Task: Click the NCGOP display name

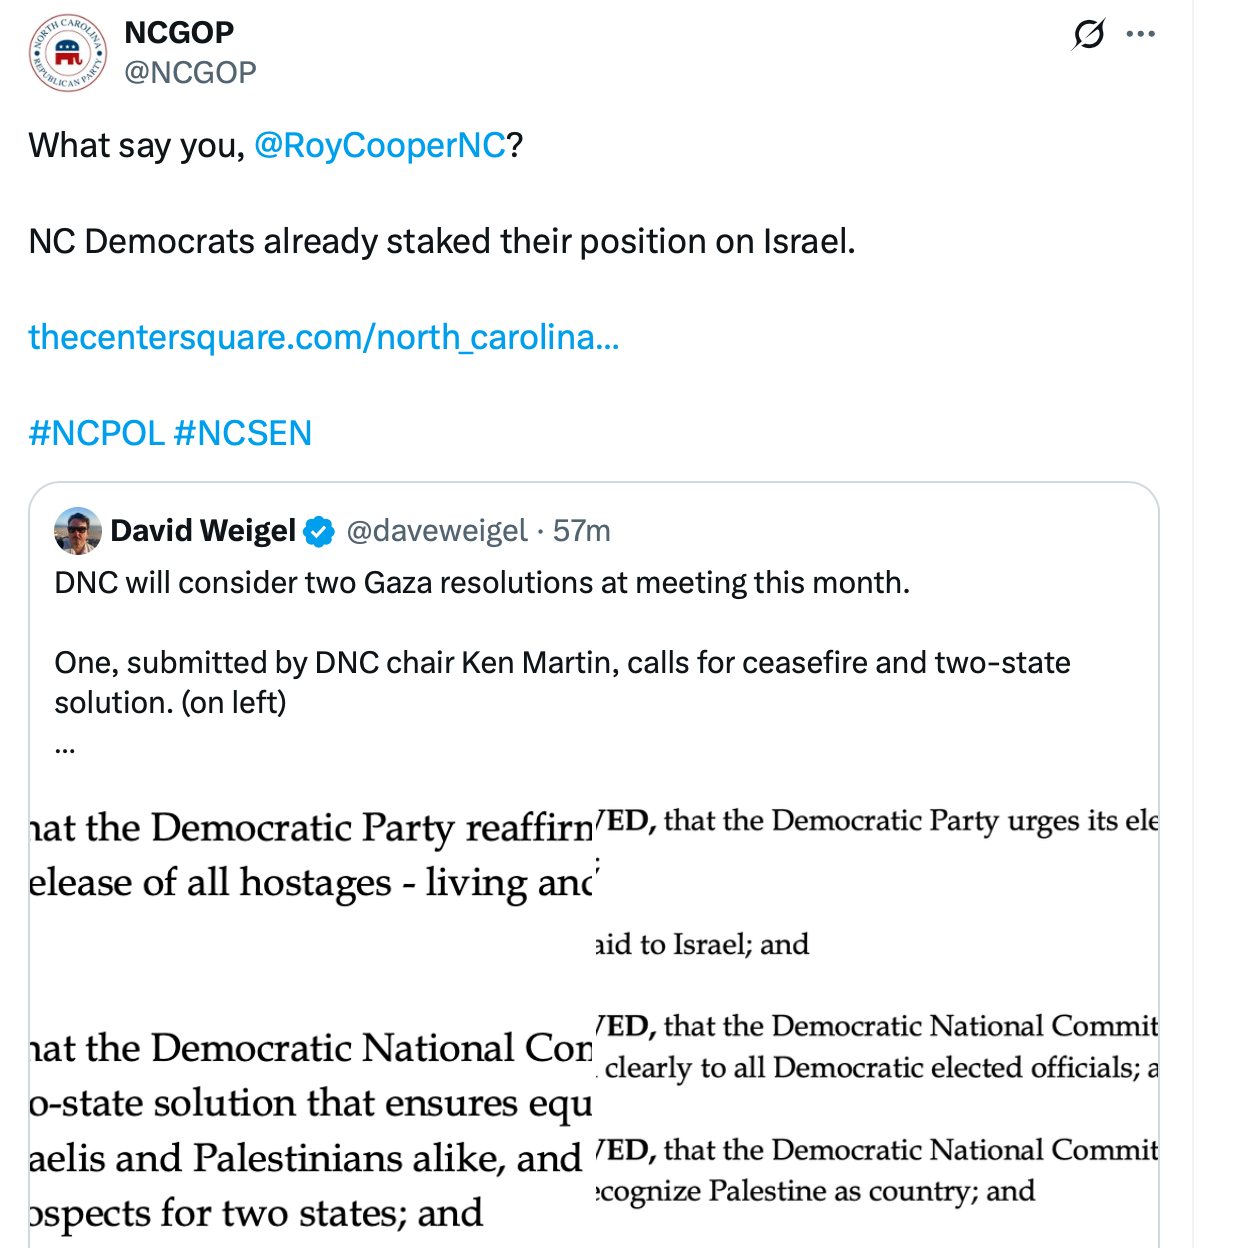Action: [x=179, y=33]
